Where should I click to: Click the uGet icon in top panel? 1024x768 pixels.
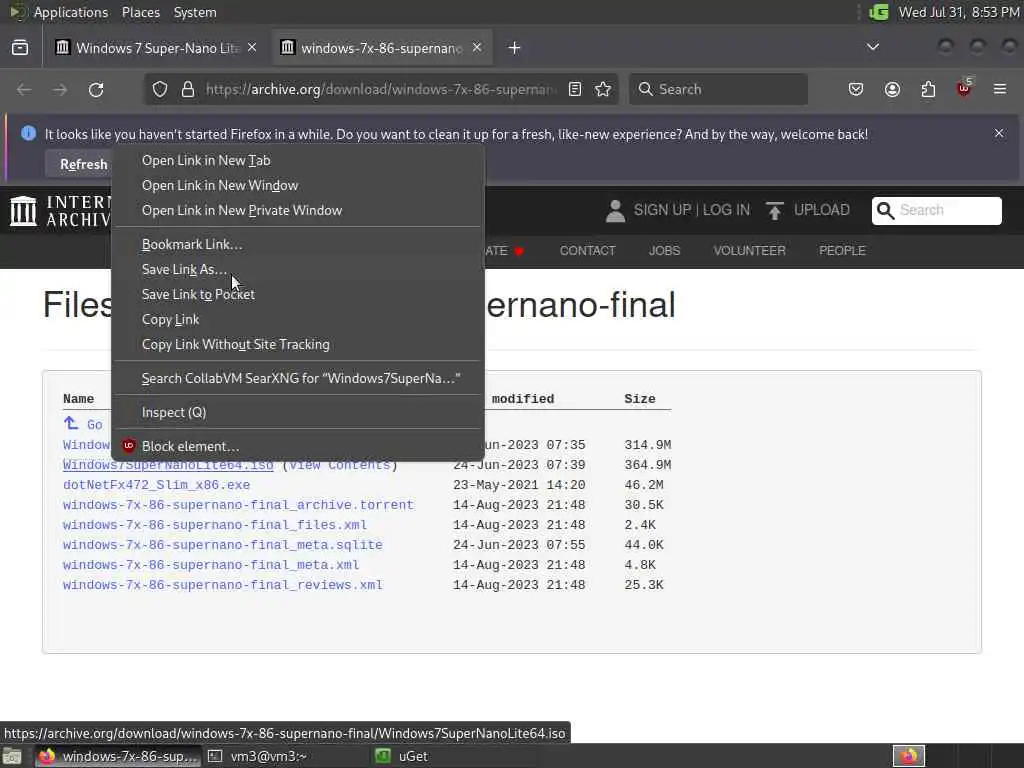click(879, 12)
